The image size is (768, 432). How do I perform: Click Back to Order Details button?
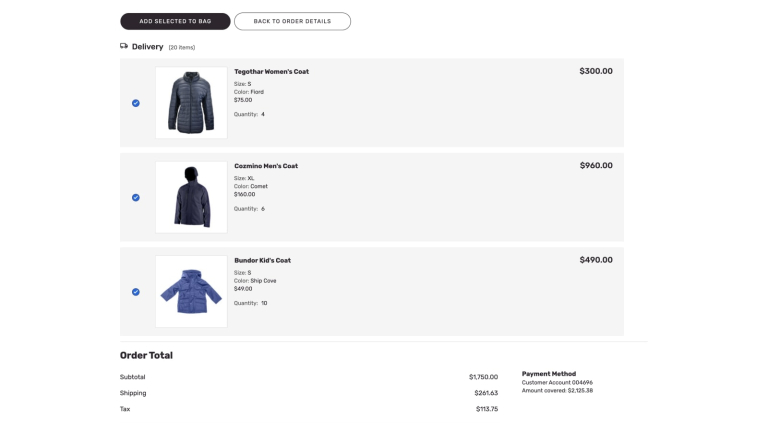click(x=292, y=21)
